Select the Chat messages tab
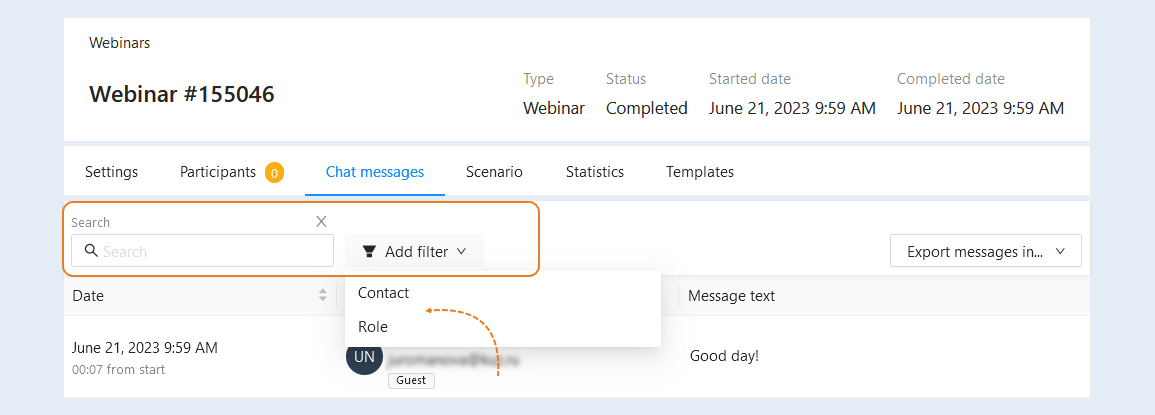 375,172
